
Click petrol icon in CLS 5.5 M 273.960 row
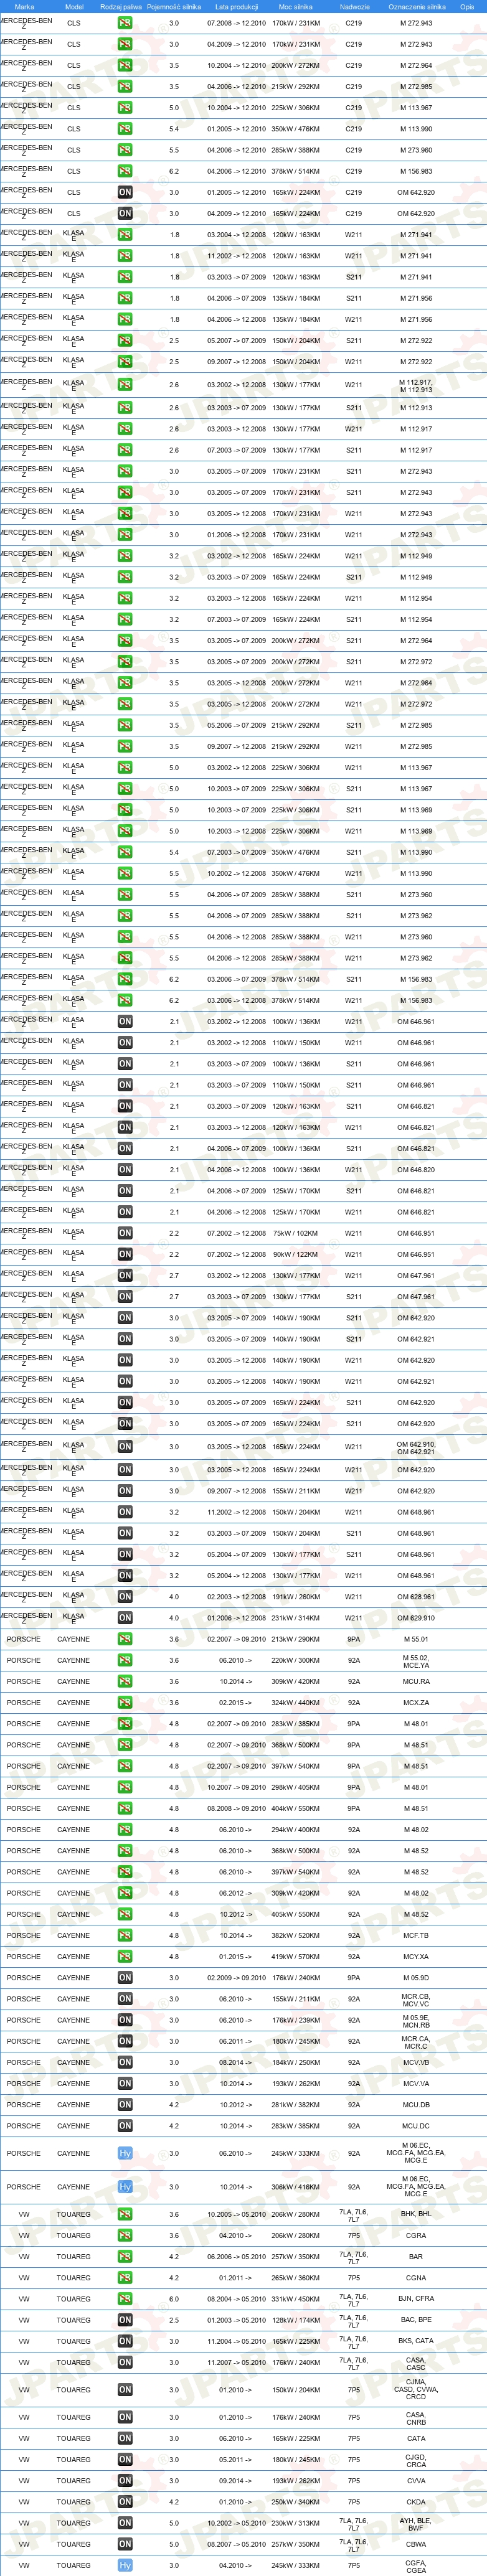[125, 150]
